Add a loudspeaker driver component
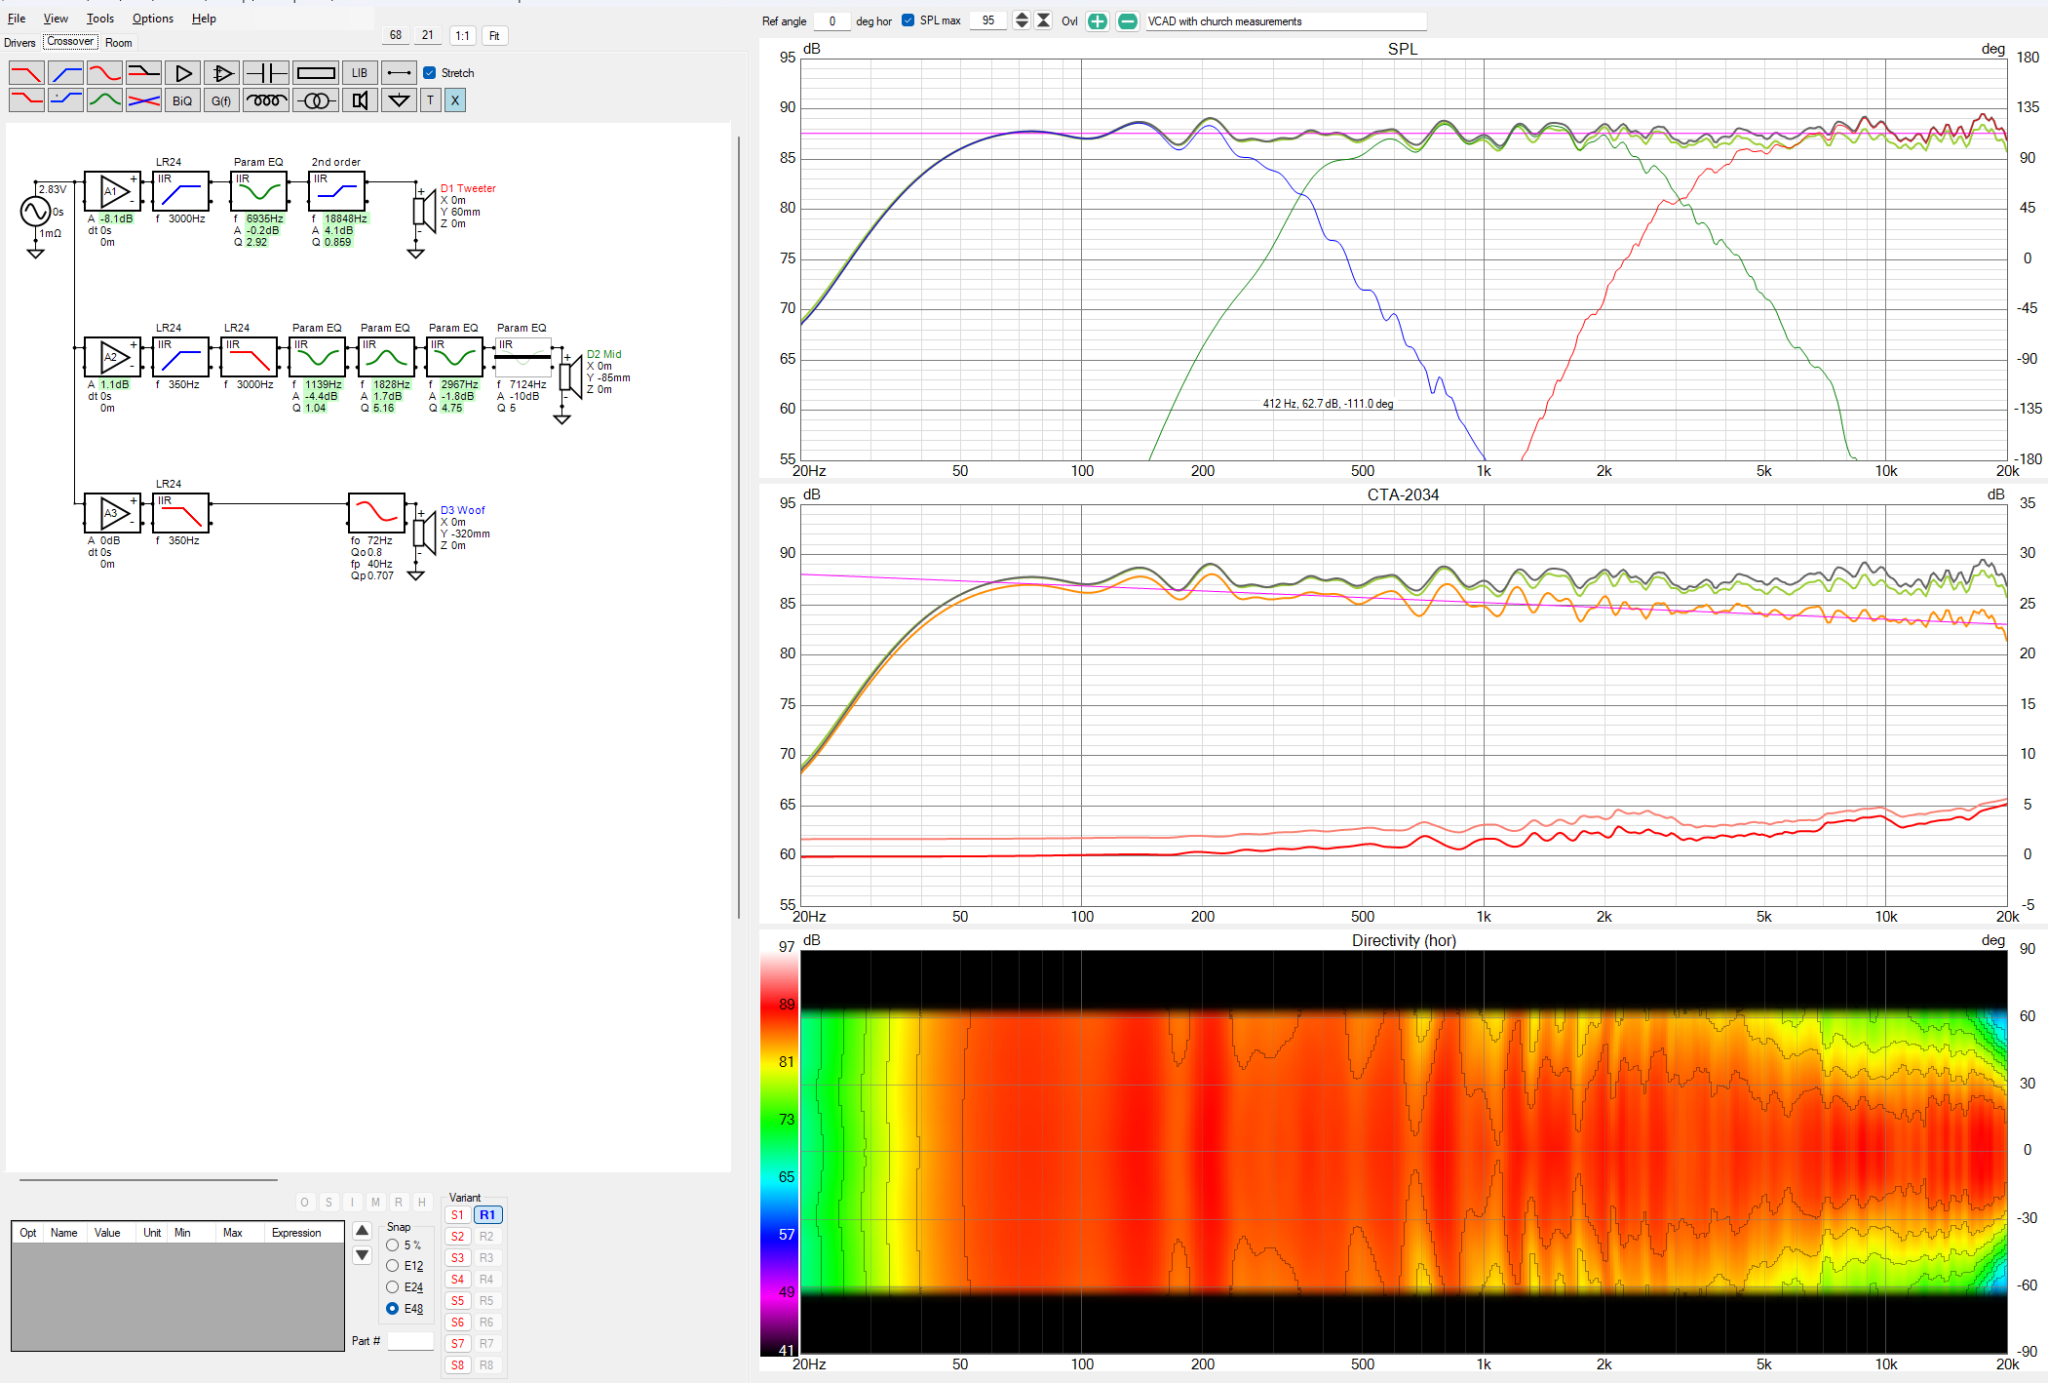2048x1383 pixels. pos(360,100)
